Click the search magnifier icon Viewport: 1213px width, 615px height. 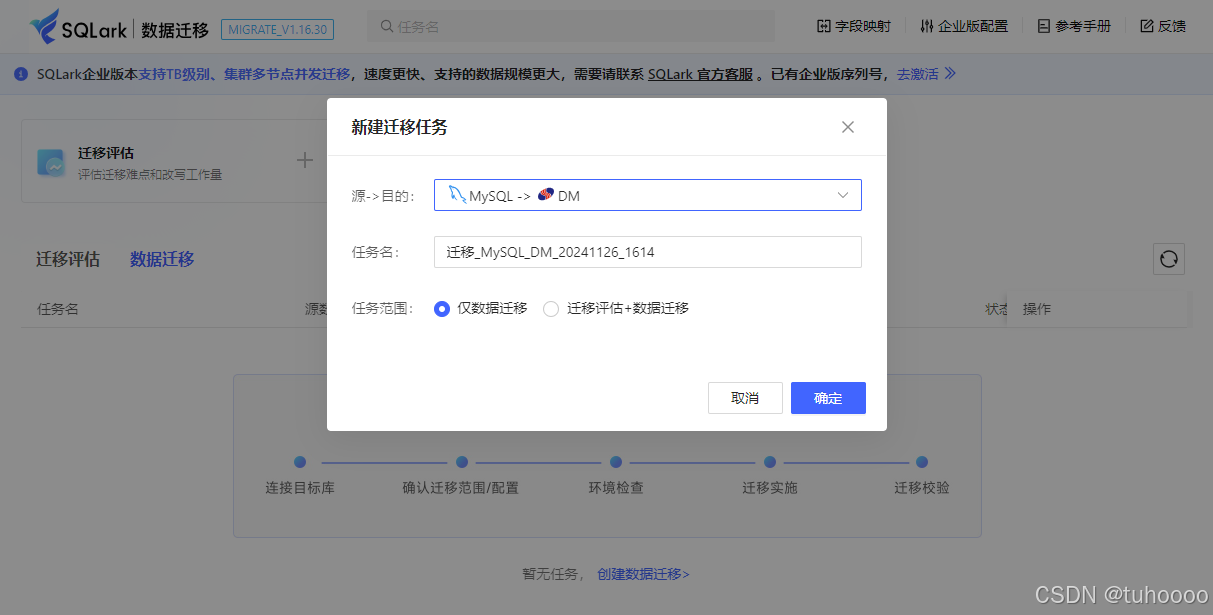386,27
